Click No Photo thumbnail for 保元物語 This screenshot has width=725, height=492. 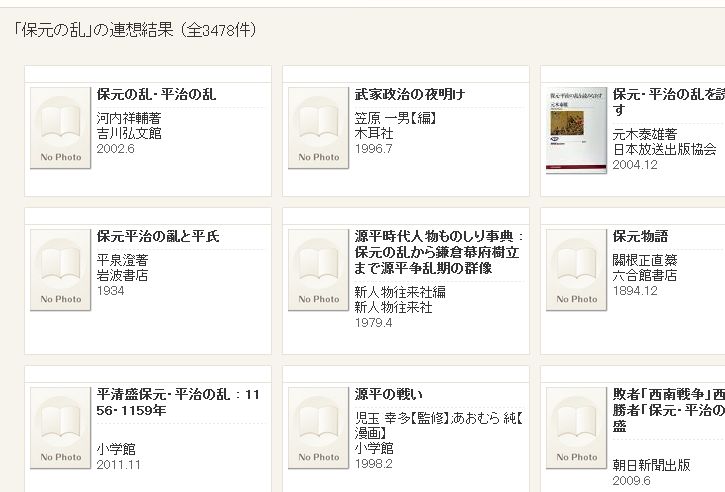[576, 270]
